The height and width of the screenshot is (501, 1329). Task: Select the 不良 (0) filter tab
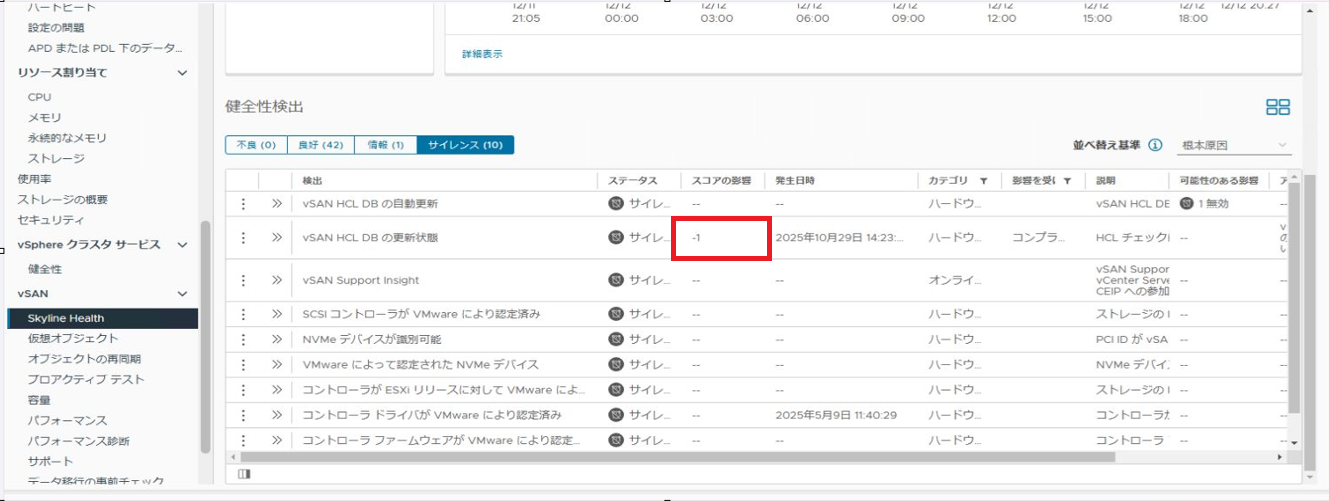[x=255, y=145]
